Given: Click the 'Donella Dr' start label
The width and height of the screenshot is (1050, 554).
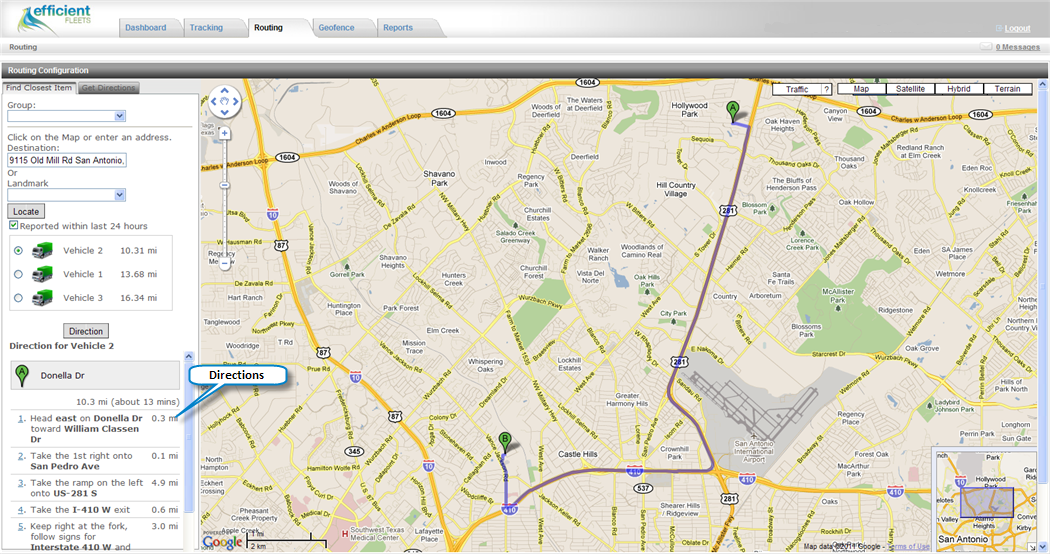Looking at the screenshot, I should (62, 376).
